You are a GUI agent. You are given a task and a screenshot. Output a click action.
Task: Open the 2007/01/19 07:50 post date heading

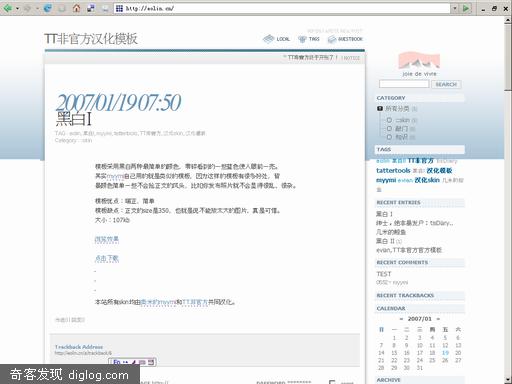pyautogui.click(x=118, y=102)
